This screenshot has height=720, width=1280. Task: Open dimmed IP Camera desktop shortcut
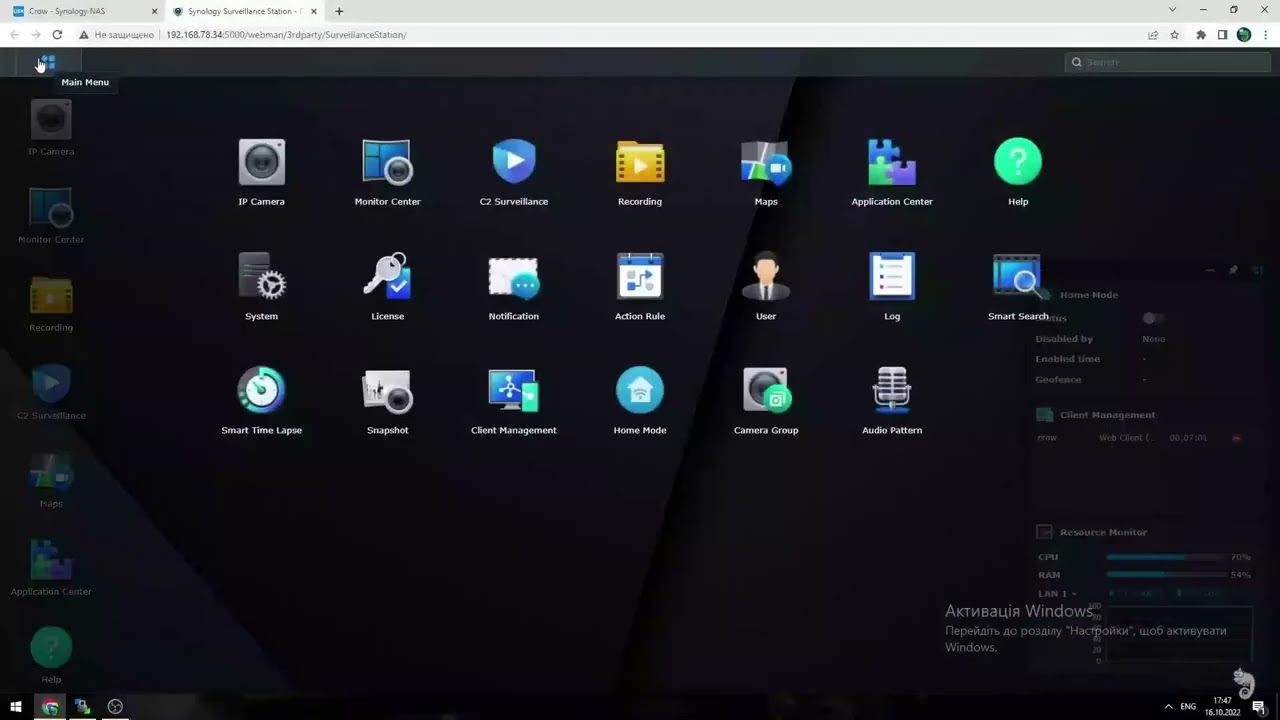51,128
